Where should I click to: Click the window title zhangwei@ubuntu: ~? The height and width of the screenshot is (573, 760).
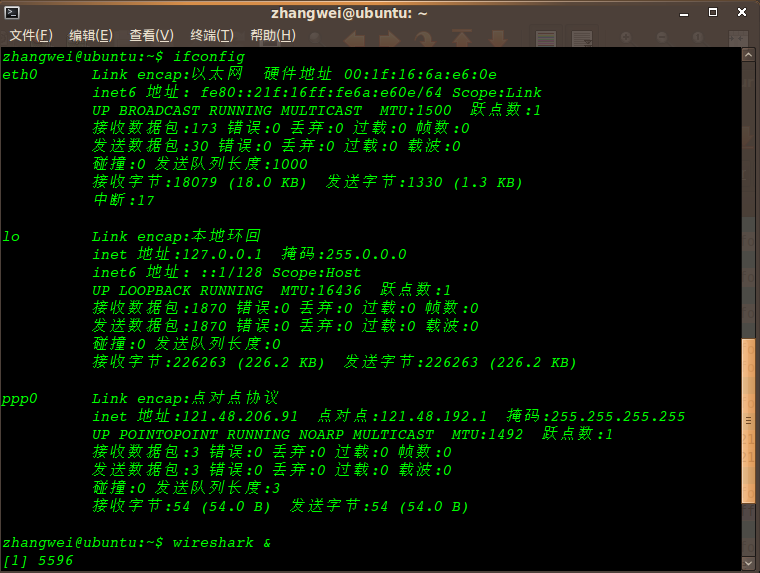pos(349,13)
